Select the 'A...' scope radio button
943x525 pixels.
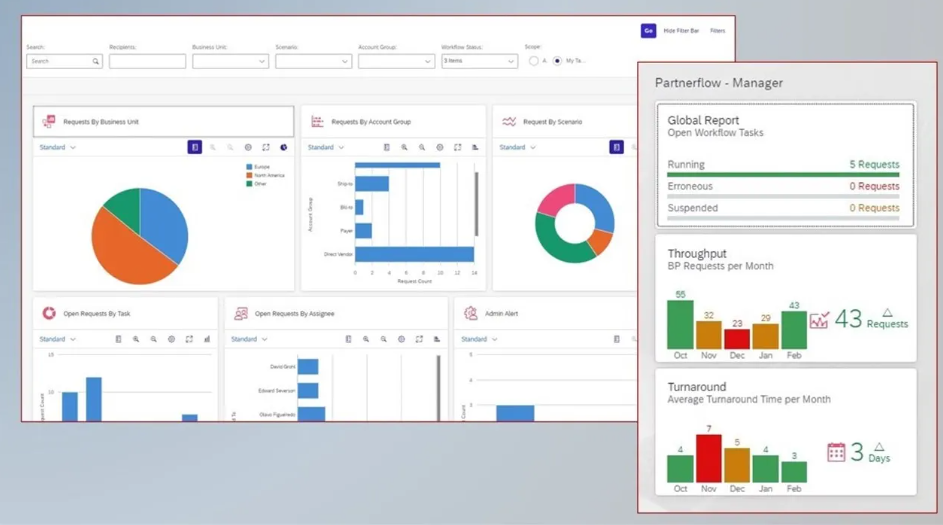coord(534,61)
